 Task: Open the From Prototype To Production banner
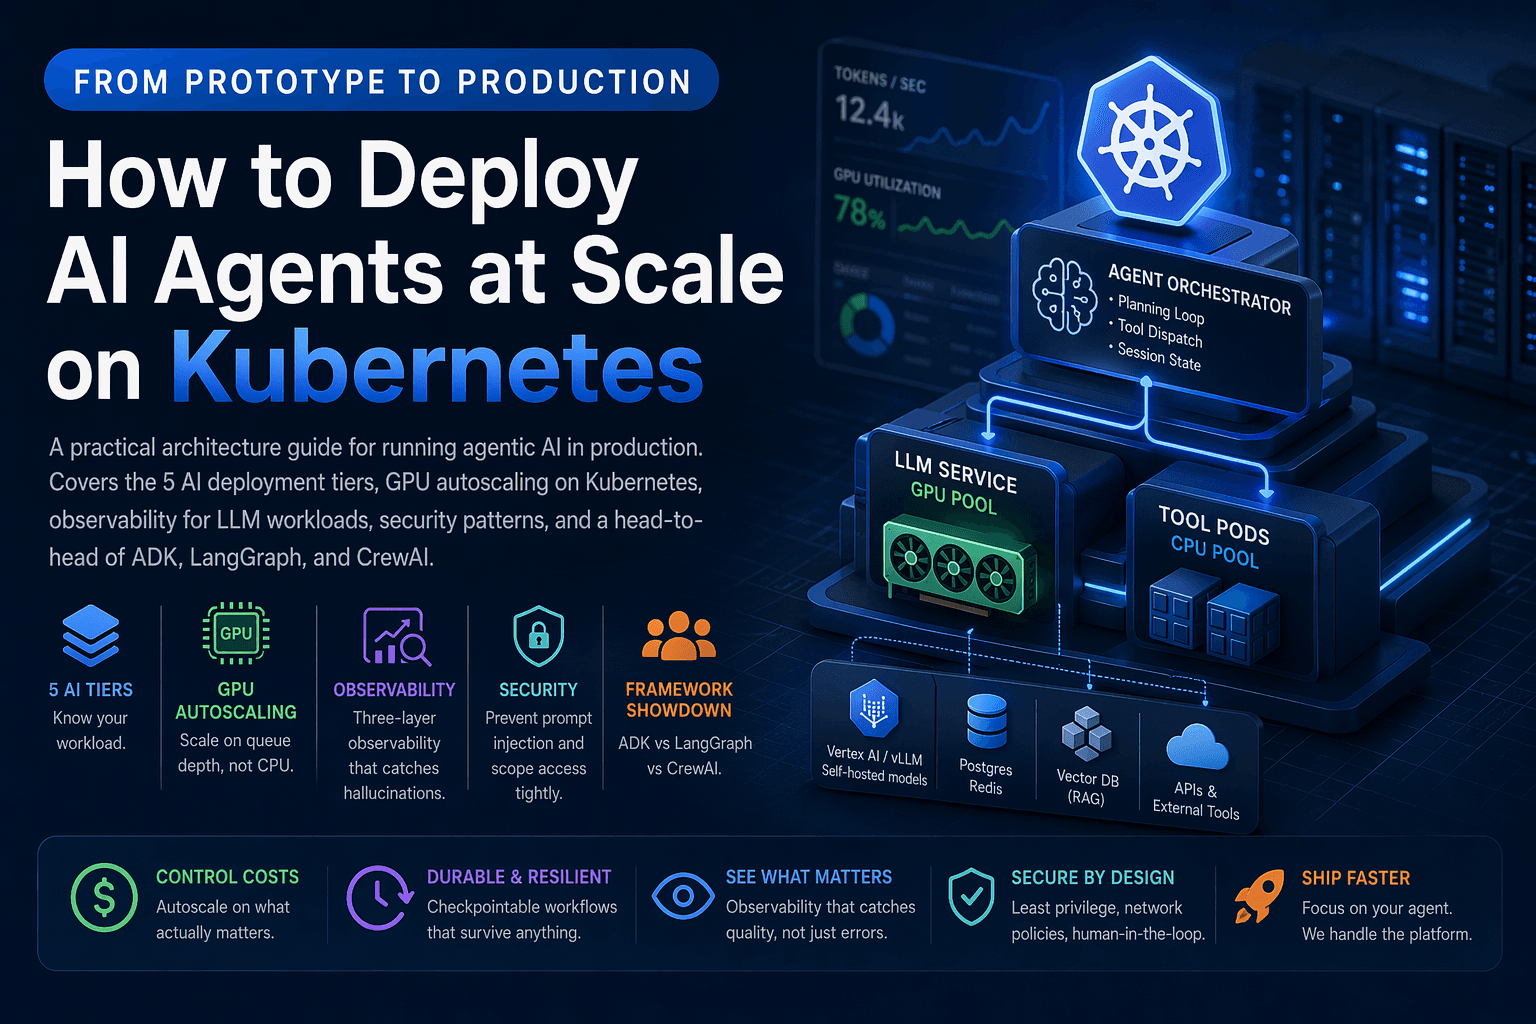(382, 80)
